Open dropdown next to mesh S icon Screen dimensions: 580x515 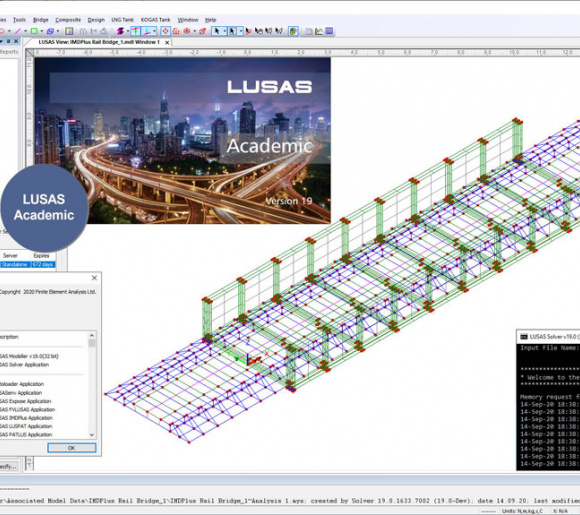[128, 31]
